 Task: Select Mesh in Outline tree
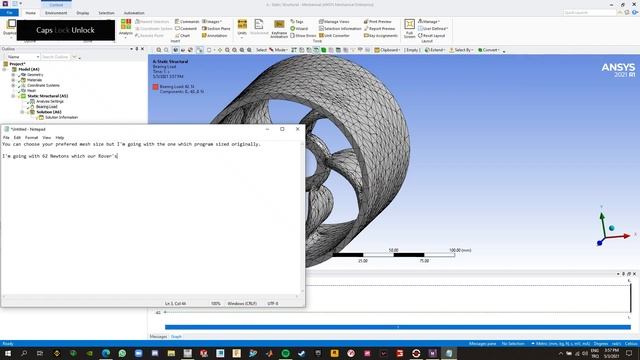point(31,91)
